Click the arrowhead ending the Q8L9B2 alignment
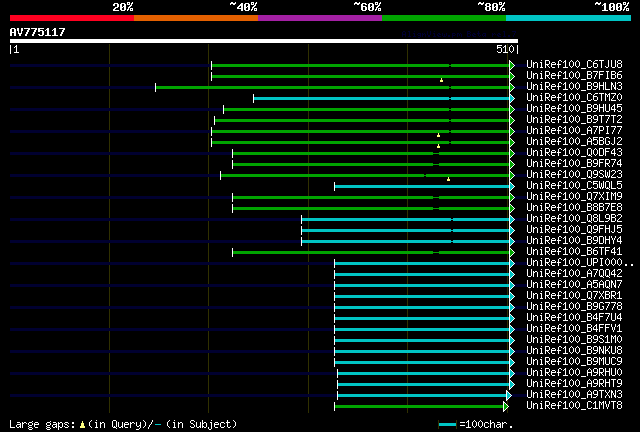640x432 pixels. point(512,220)
